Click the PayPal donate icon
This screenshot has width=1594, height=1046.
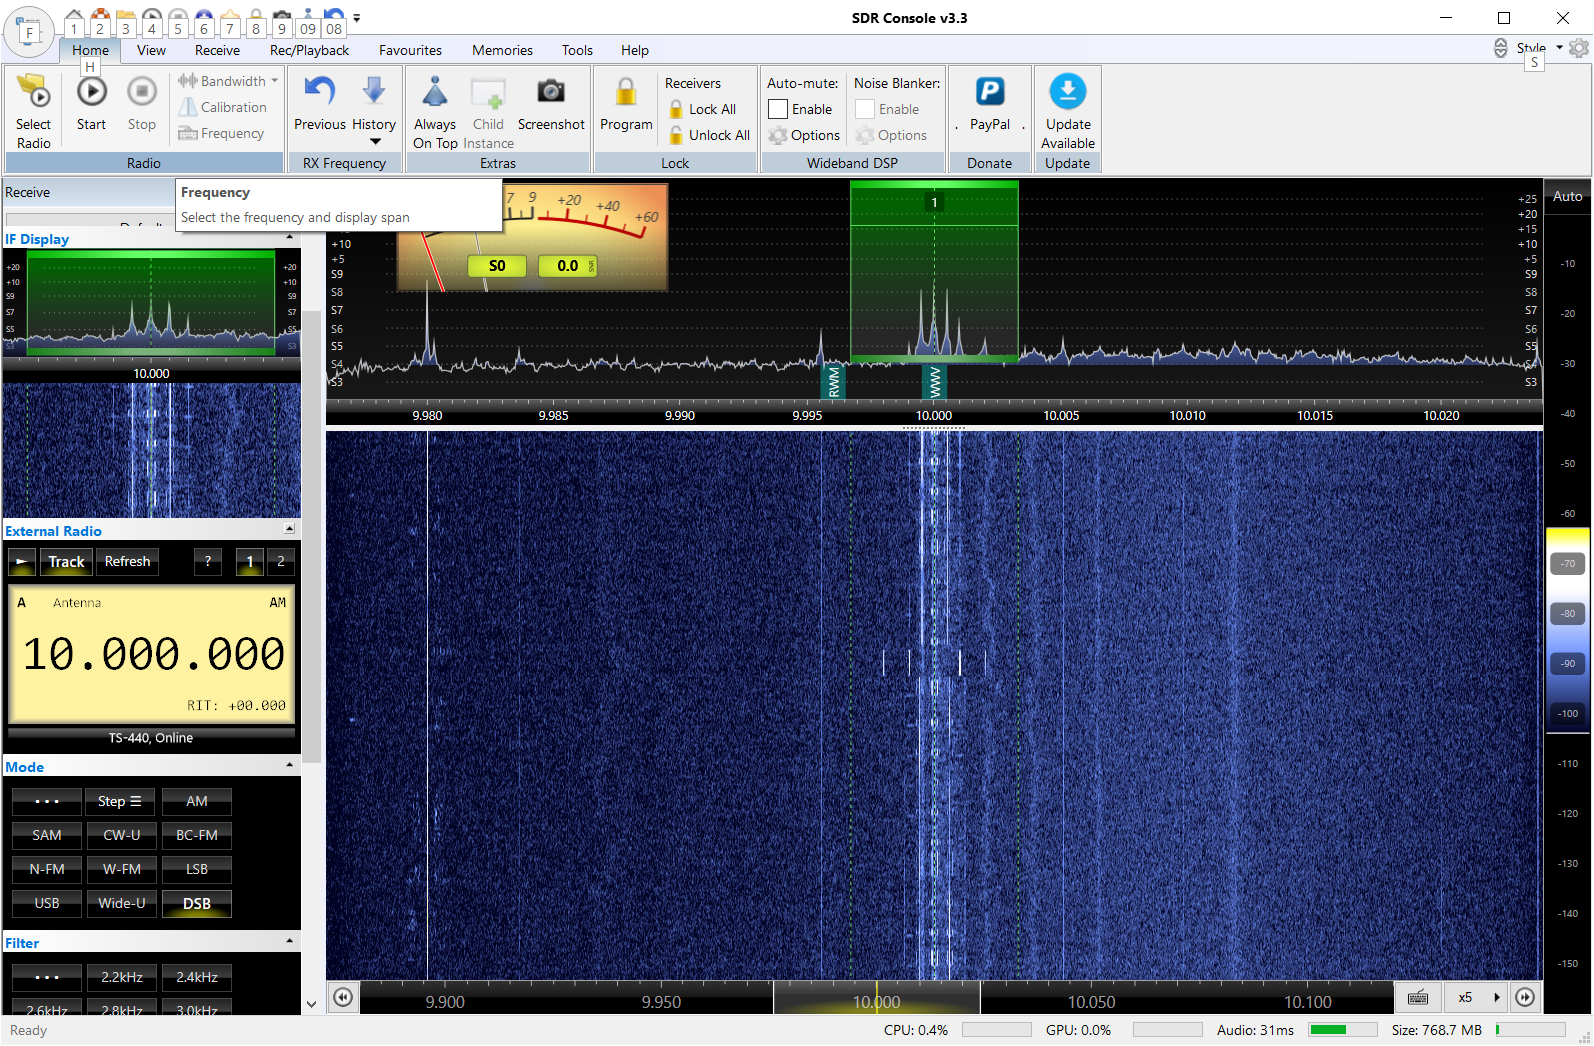pyautogui.click(x=989, y=93)
